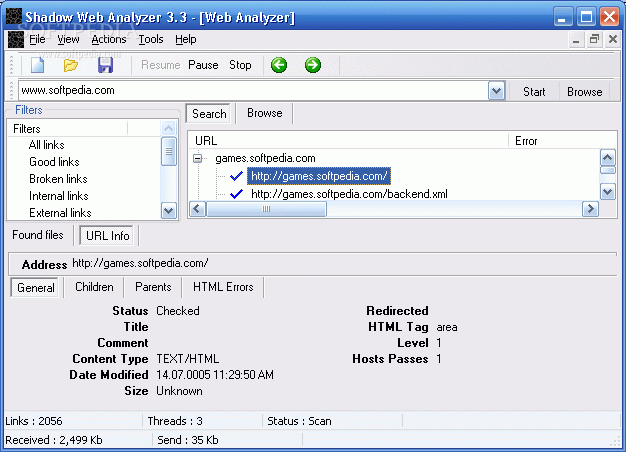Open the Tools menu
This screenshot has width=626, height=452.
tap(151, 40)
